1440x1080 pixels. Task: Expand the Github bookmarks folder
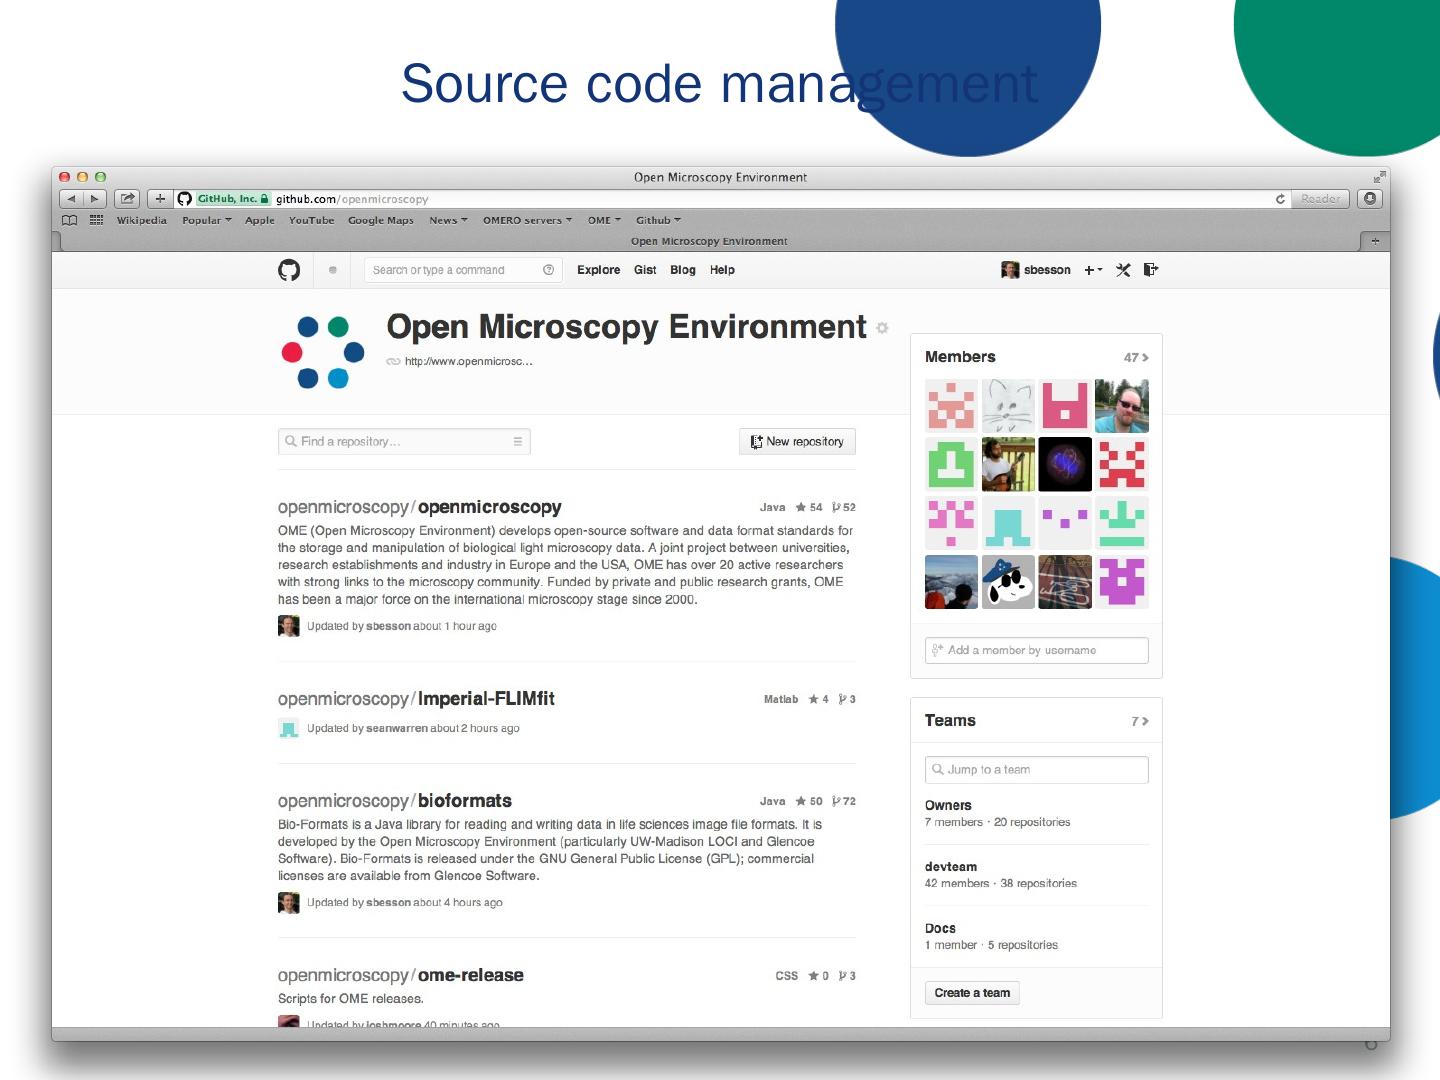(x=658, y=220)
